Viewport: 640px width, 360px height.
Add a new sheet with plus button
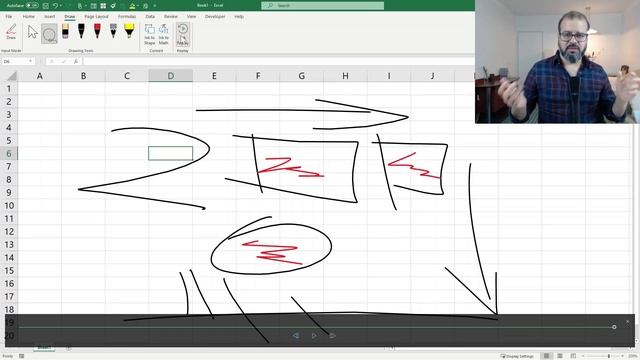69,348
